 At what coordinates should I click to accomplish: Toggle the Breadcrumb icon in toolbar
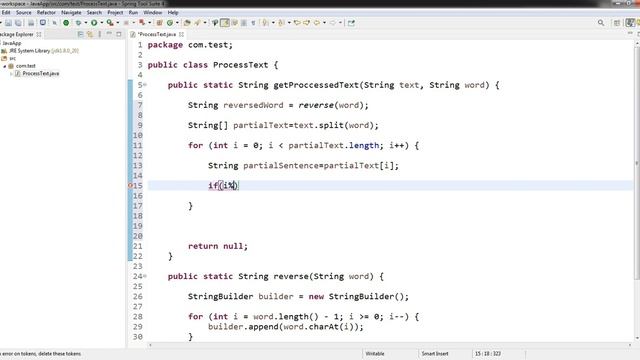215,23
